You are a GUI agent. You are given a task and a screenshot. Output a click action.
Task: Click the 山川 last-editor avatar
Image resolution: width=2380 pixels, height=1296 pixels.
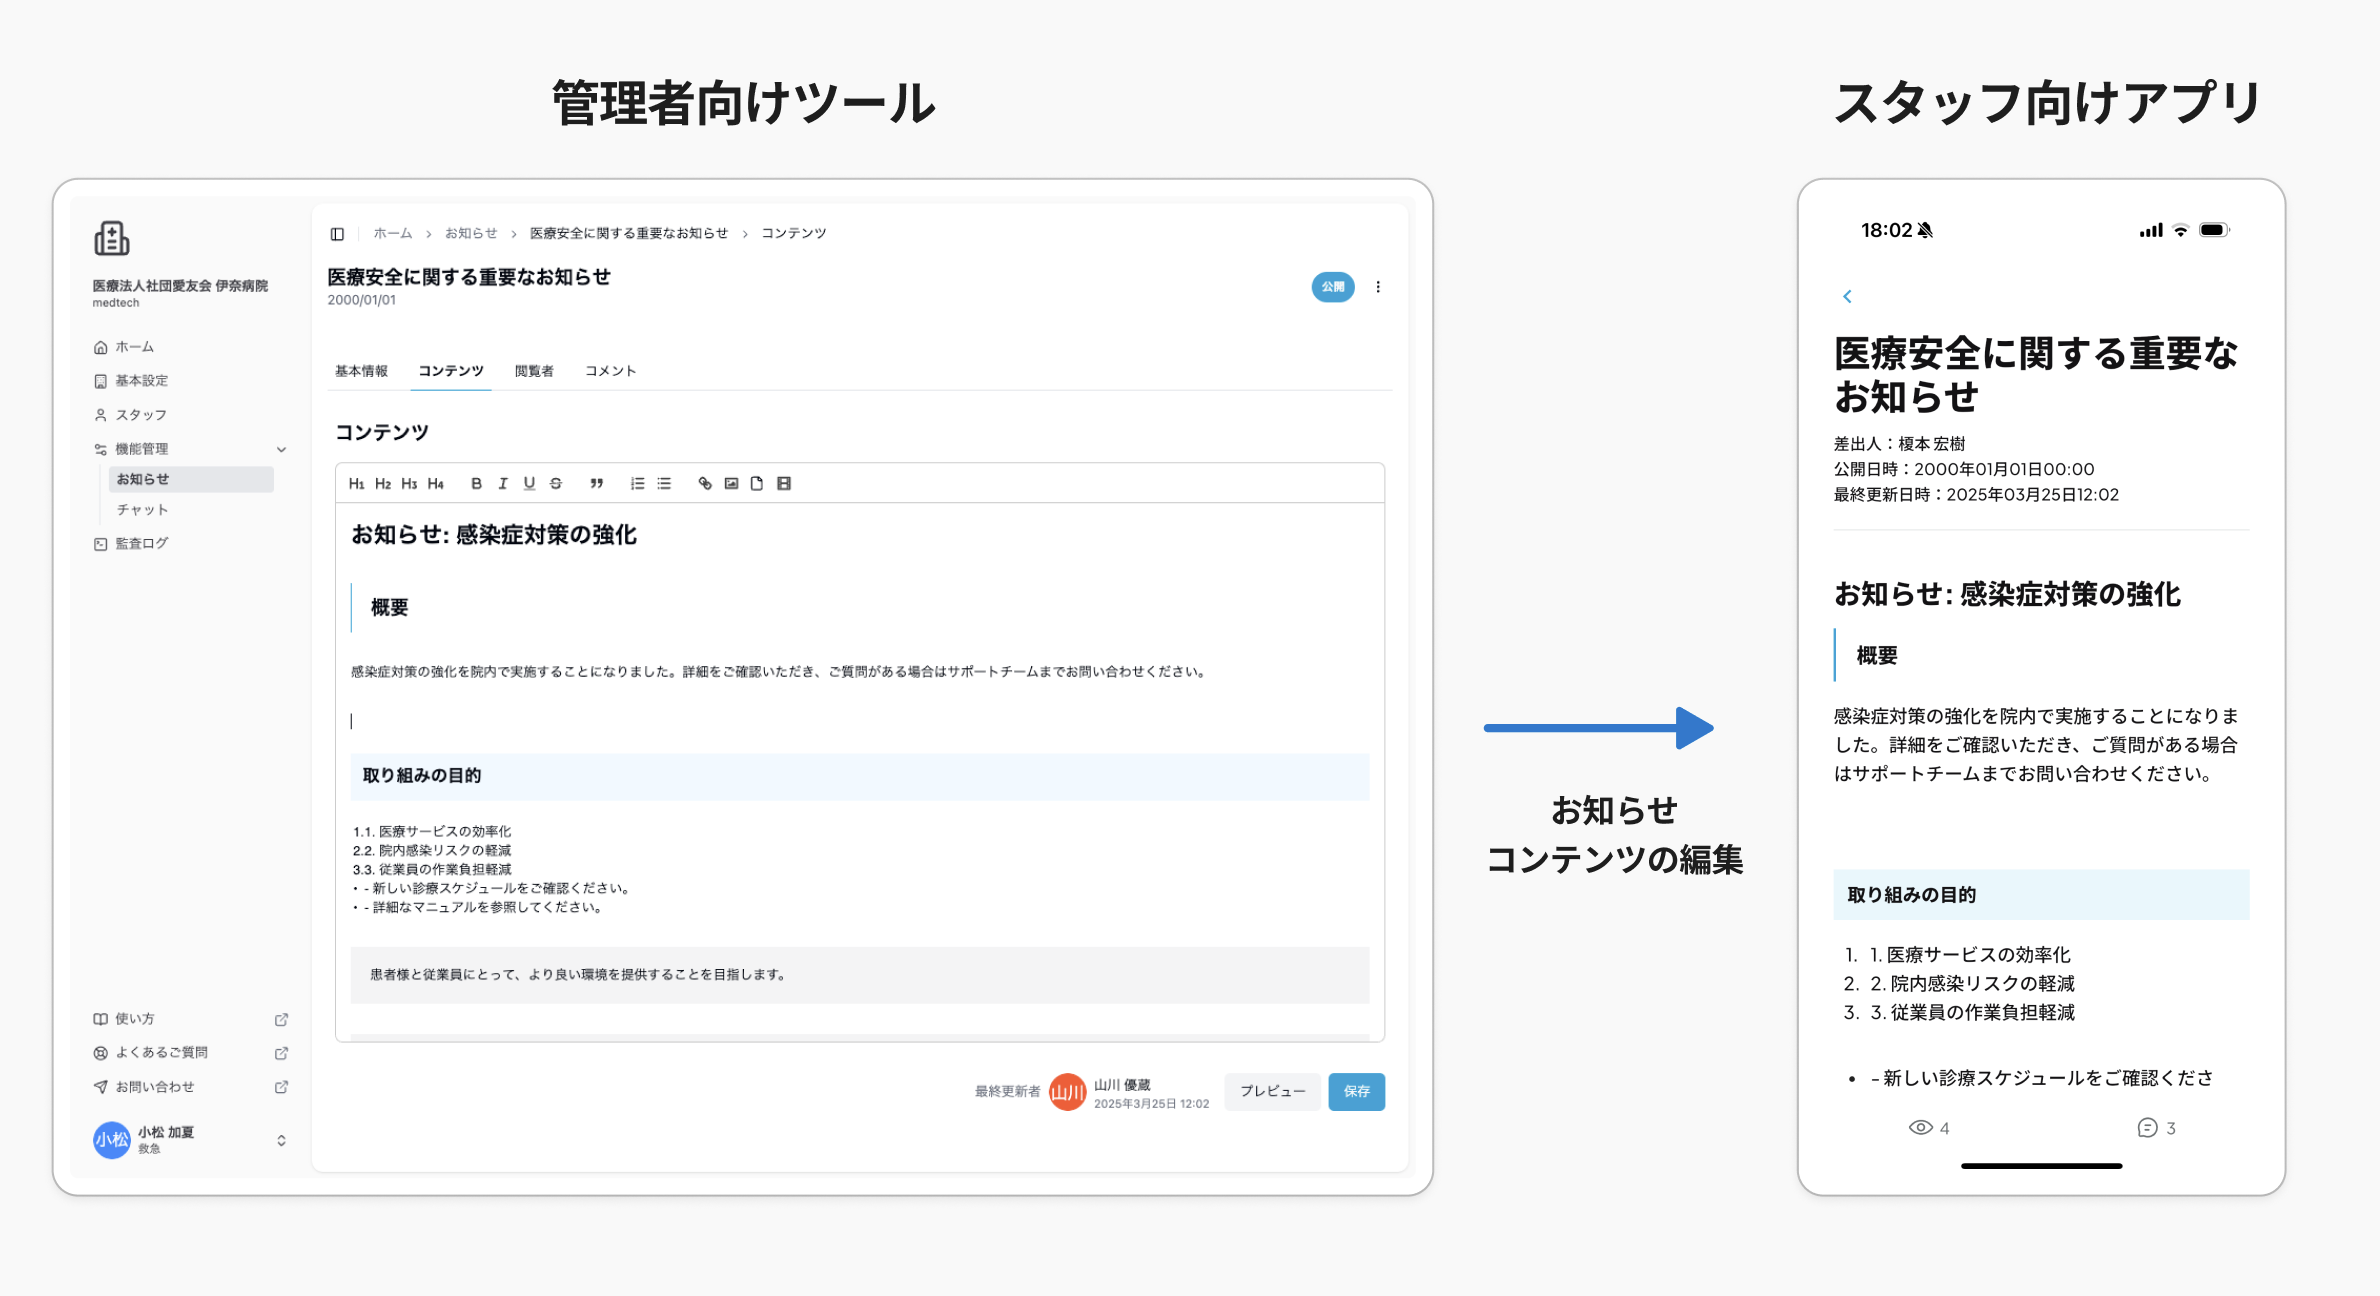tap(1067, 1092)
